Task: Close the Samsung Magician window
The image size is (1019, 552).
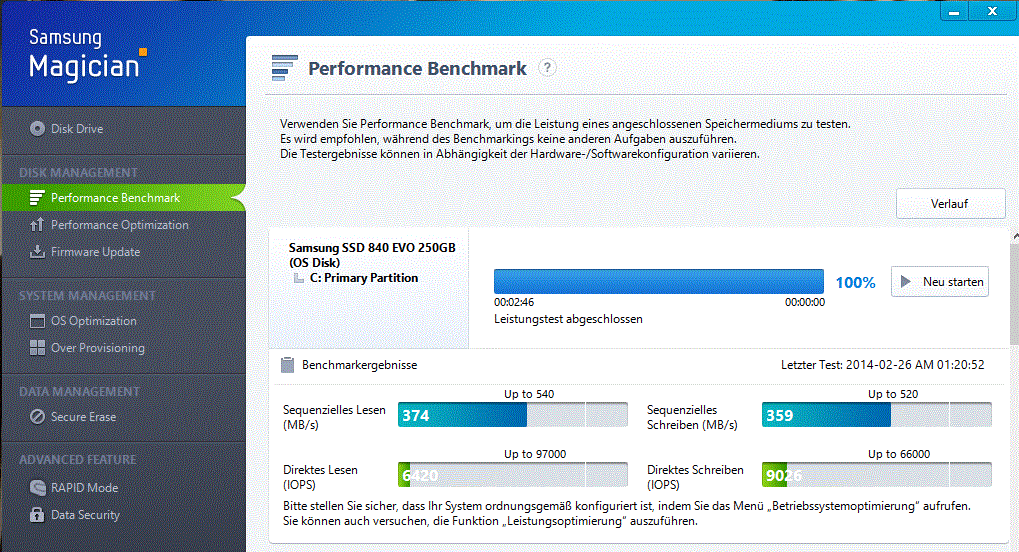Action: [x=992, y=11]
